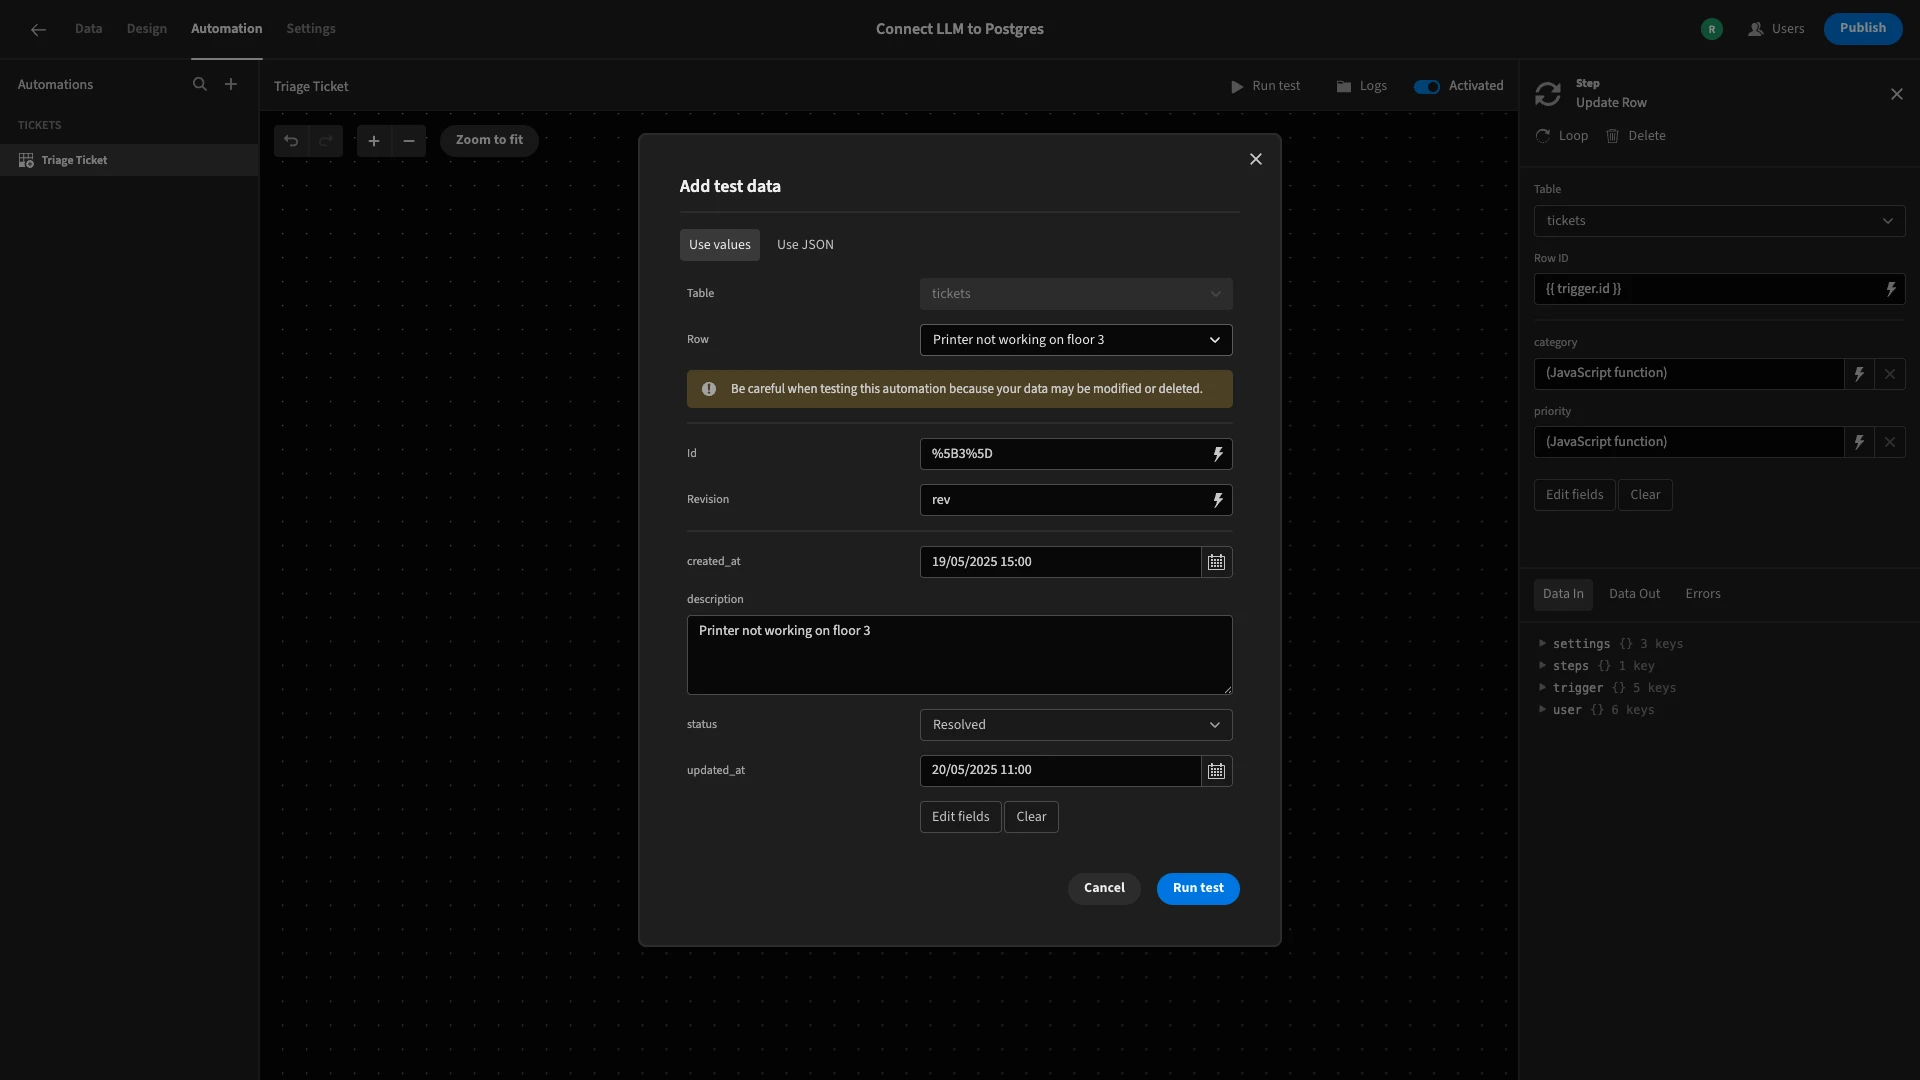
Task: Add new automation with plus icon
Action: click(x=231, y=85)
